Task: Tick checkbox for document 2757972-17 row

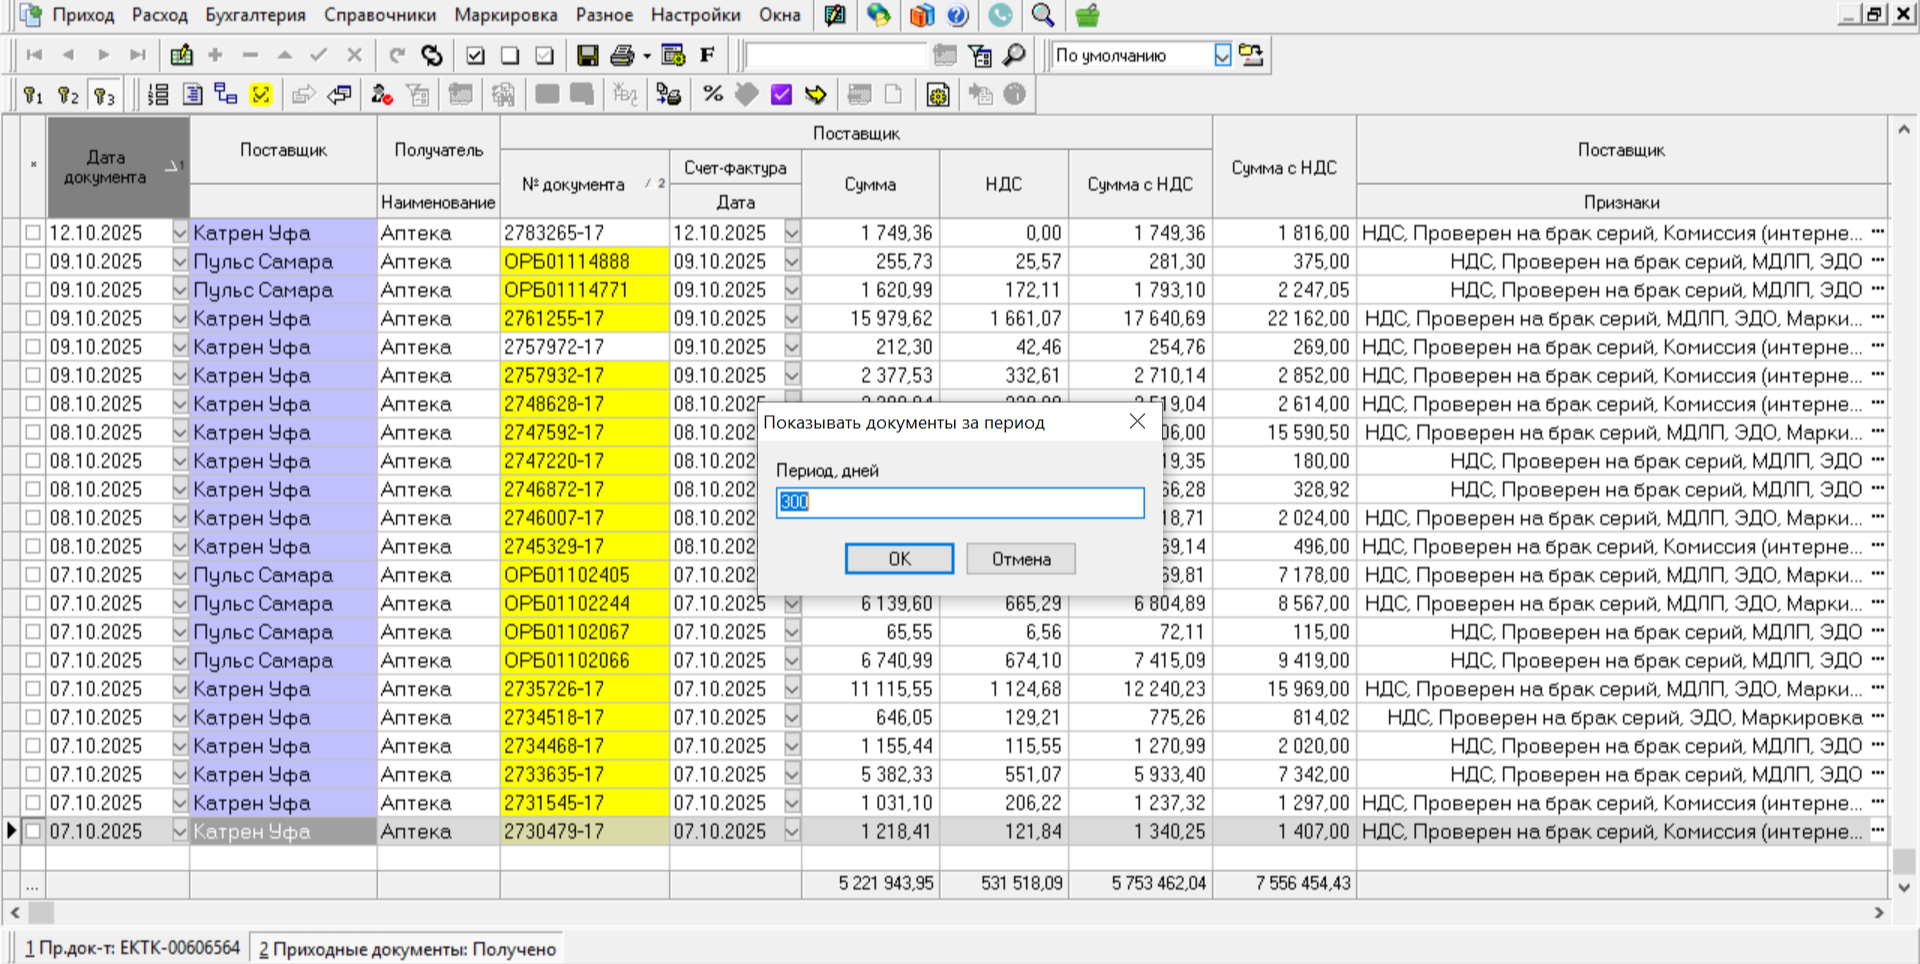Action: 33,347
